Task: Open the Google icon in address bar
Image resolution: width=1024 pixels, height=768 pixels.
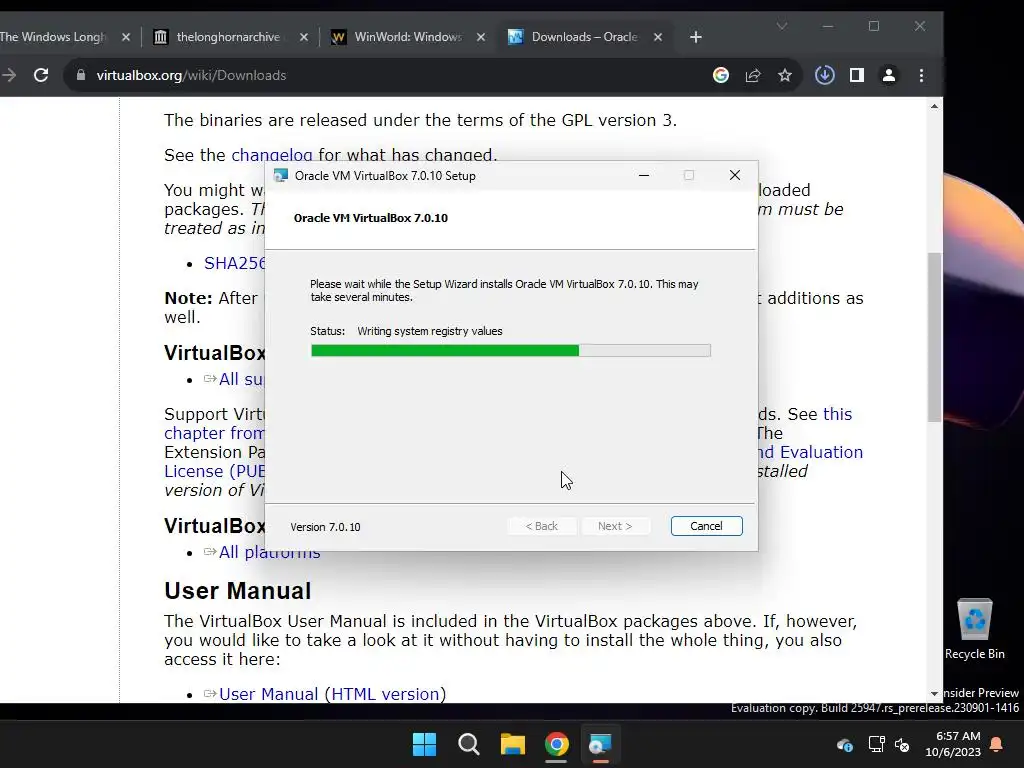Action: point(721,75)
